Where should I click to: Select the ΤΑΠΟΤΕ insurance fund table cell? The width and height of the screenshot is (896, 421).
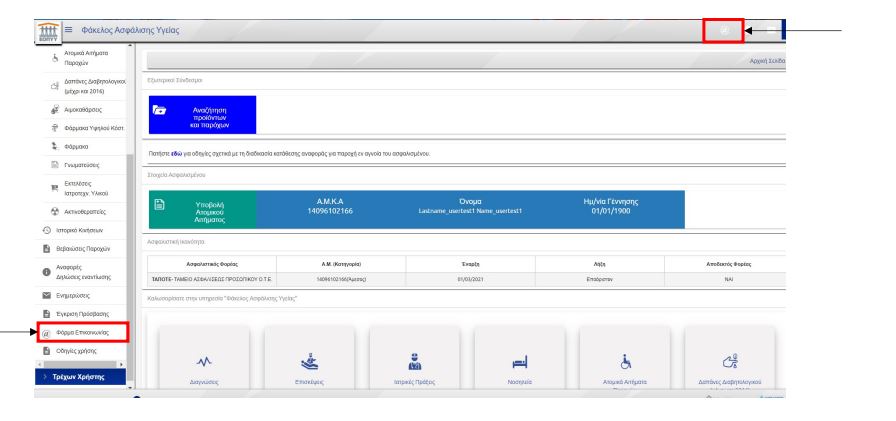[x=212, y=279]
